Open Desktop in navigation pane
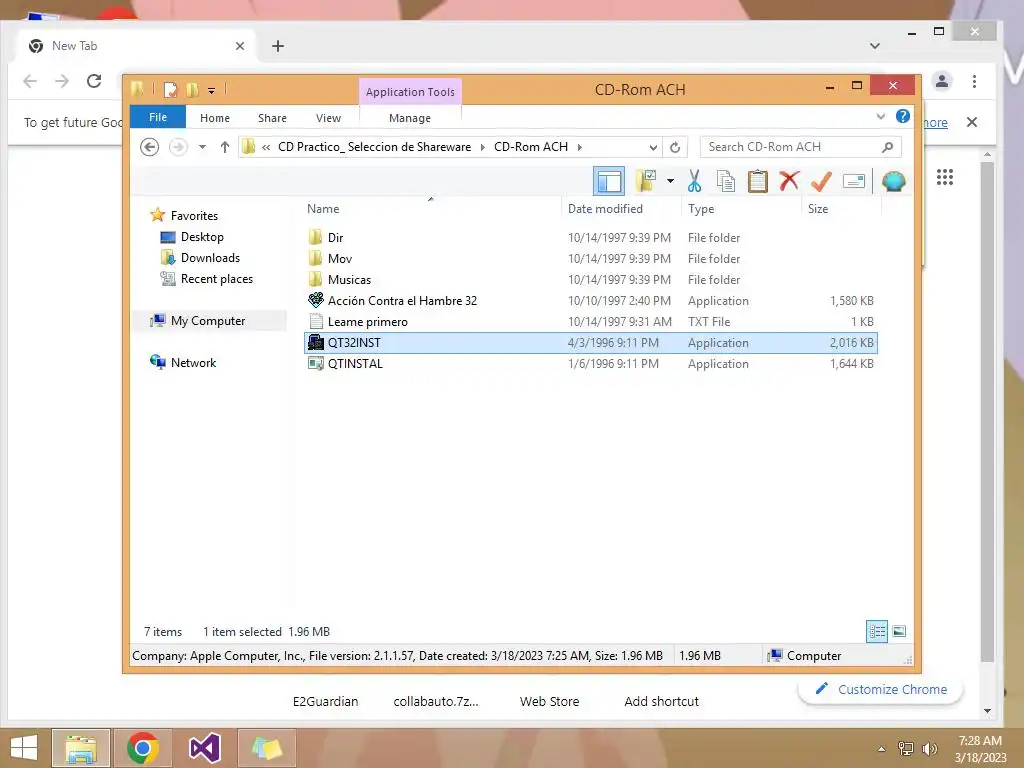The image size is (1024, 768). 202,236
